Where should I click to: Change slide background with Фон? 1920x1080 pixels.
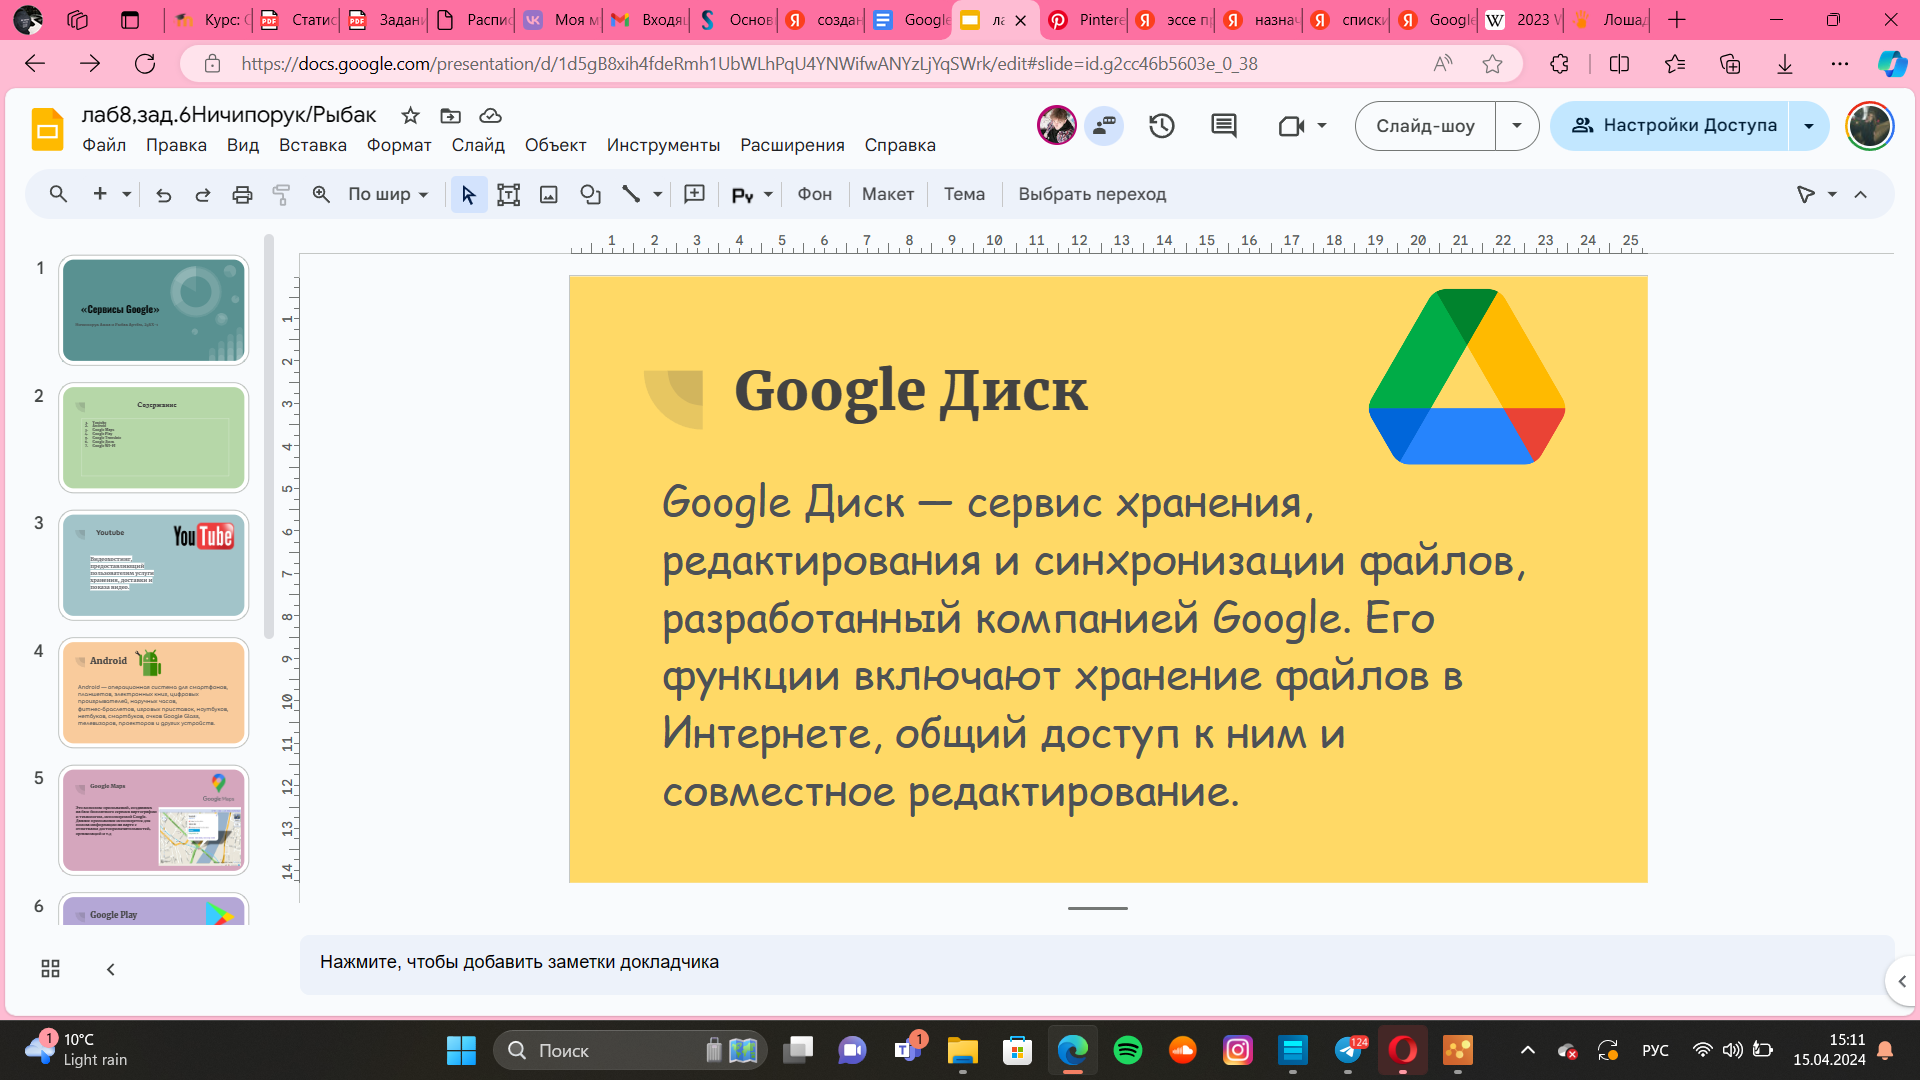[814, 194]
